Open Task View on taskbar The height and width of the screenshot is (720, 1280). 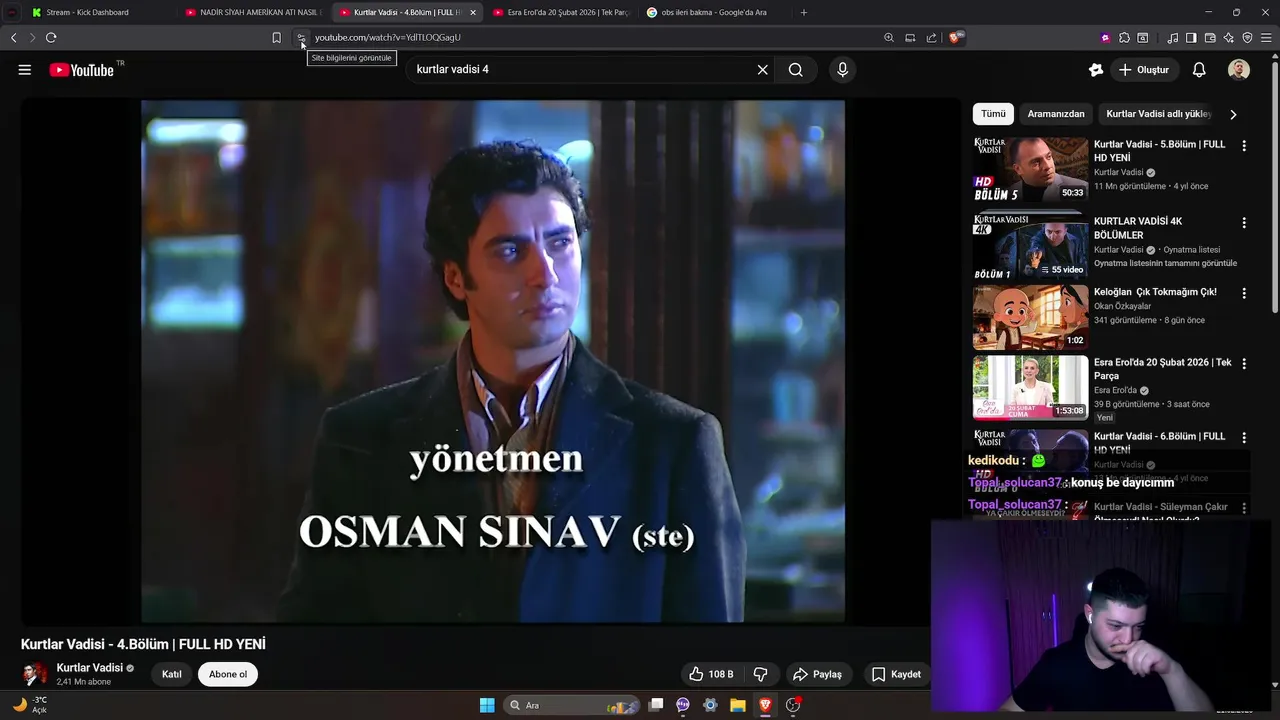coord(656,705)
